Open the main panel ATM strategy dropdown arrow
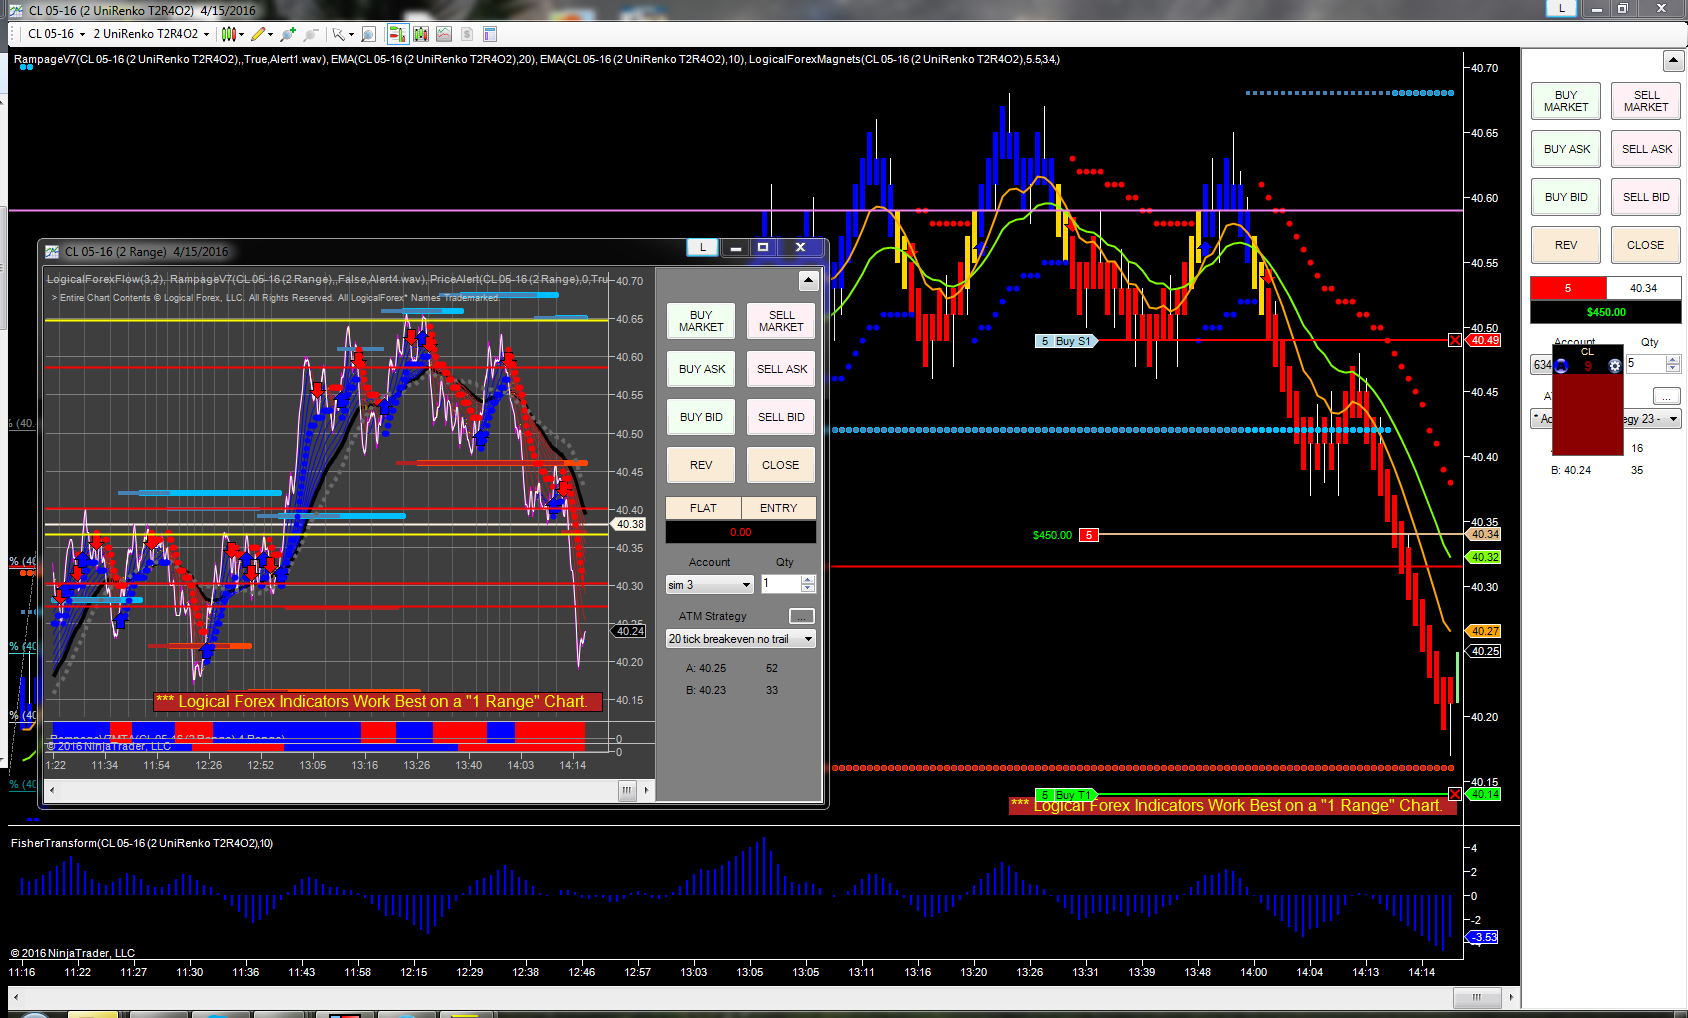This screenshot has width=1688, height=1018. (x=1673, y=419)
